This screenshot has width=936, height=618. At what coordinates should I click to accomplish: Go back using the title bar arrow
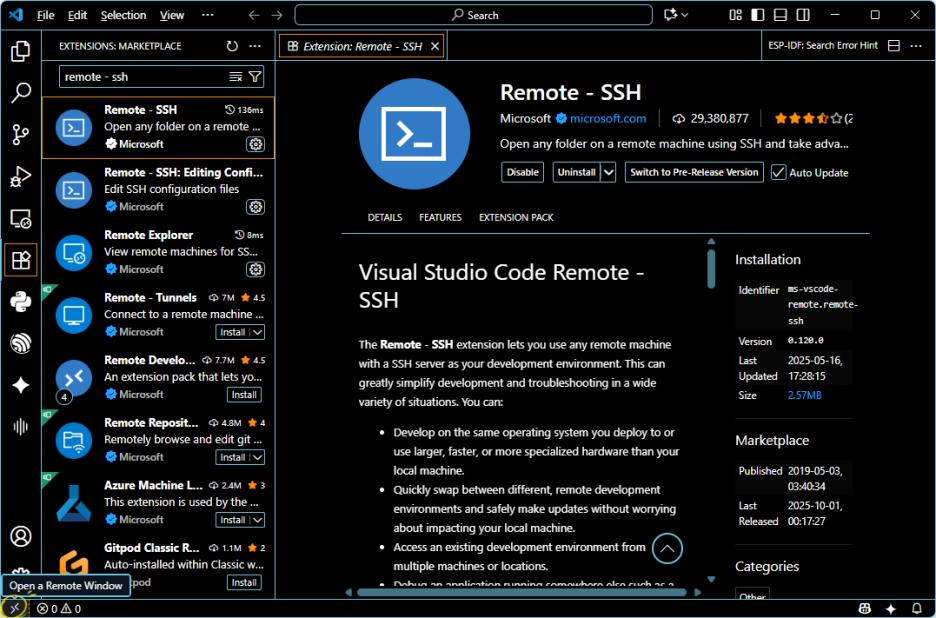254,15
